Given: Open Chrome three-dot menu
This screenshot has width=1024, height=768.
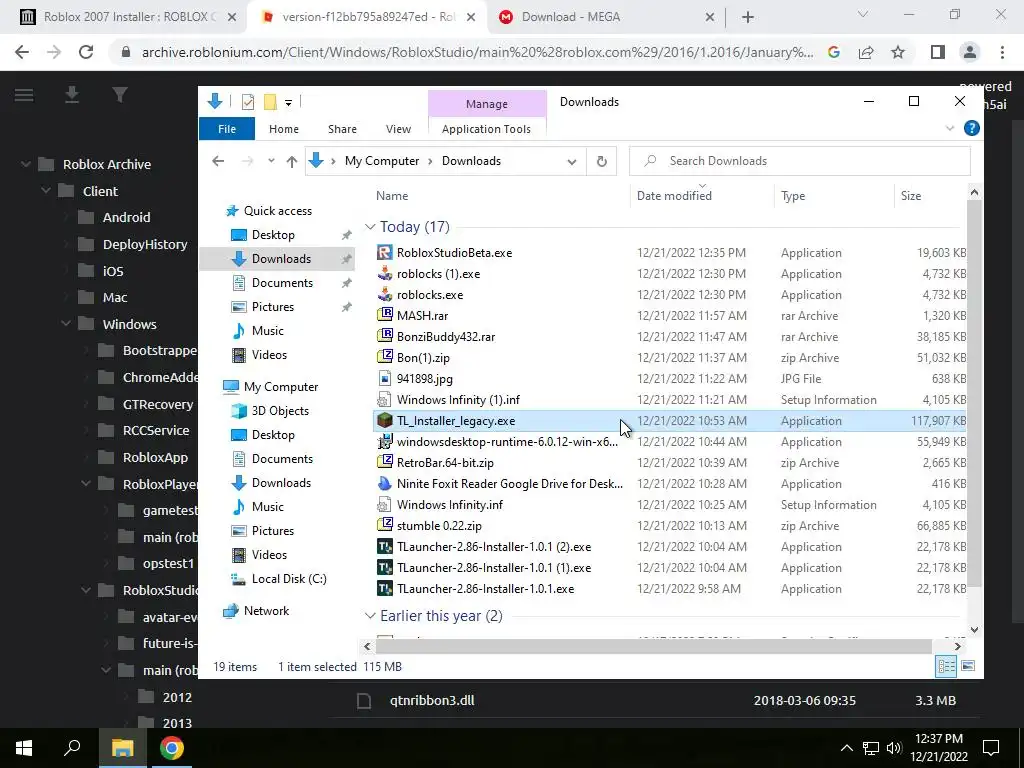Looking at the screenshot, I should pyautogui.click(x=1002, y=52).
